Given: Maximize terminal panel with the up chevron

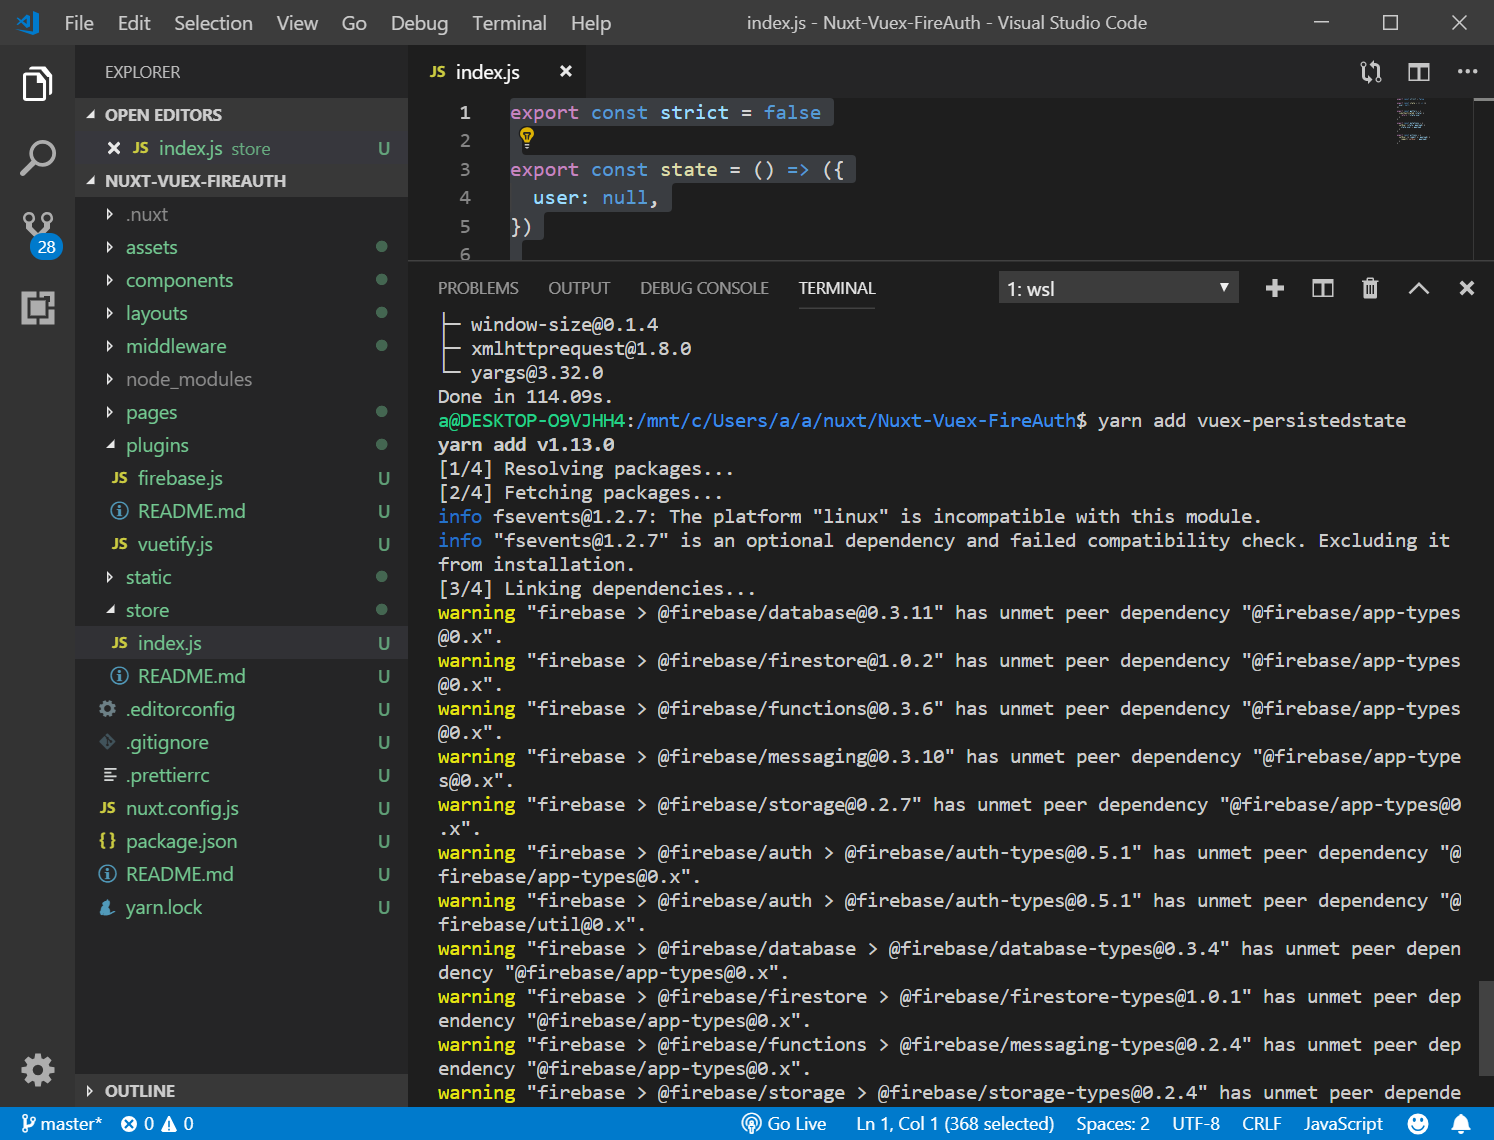Looking at the screenshot, I should [1418, 289].
